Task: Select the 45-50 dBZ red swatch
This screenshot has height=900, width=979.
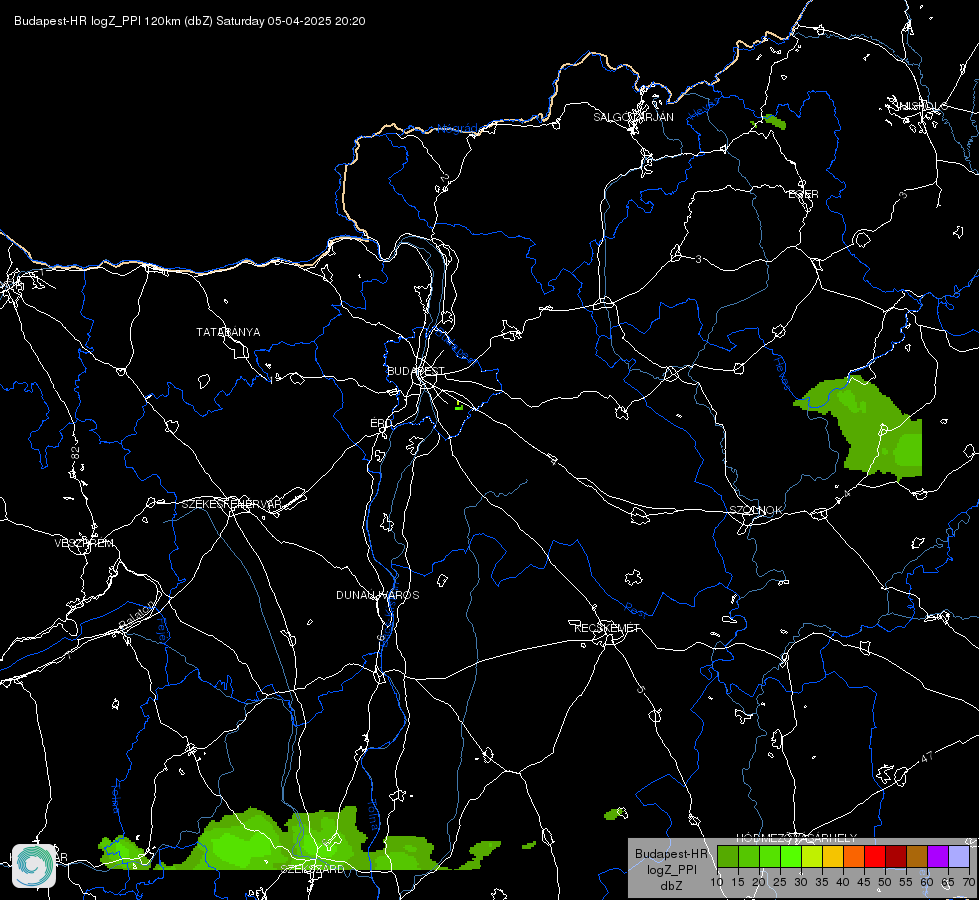Action: click(875, 856)
